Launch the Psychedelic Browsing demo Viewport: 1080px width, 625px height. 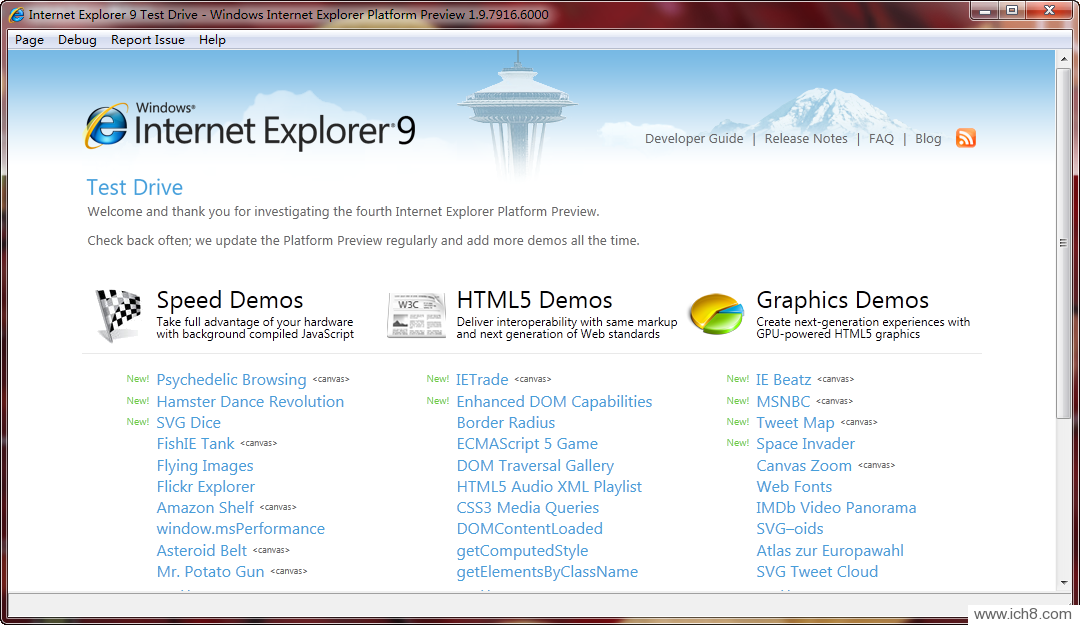[231, 380]
